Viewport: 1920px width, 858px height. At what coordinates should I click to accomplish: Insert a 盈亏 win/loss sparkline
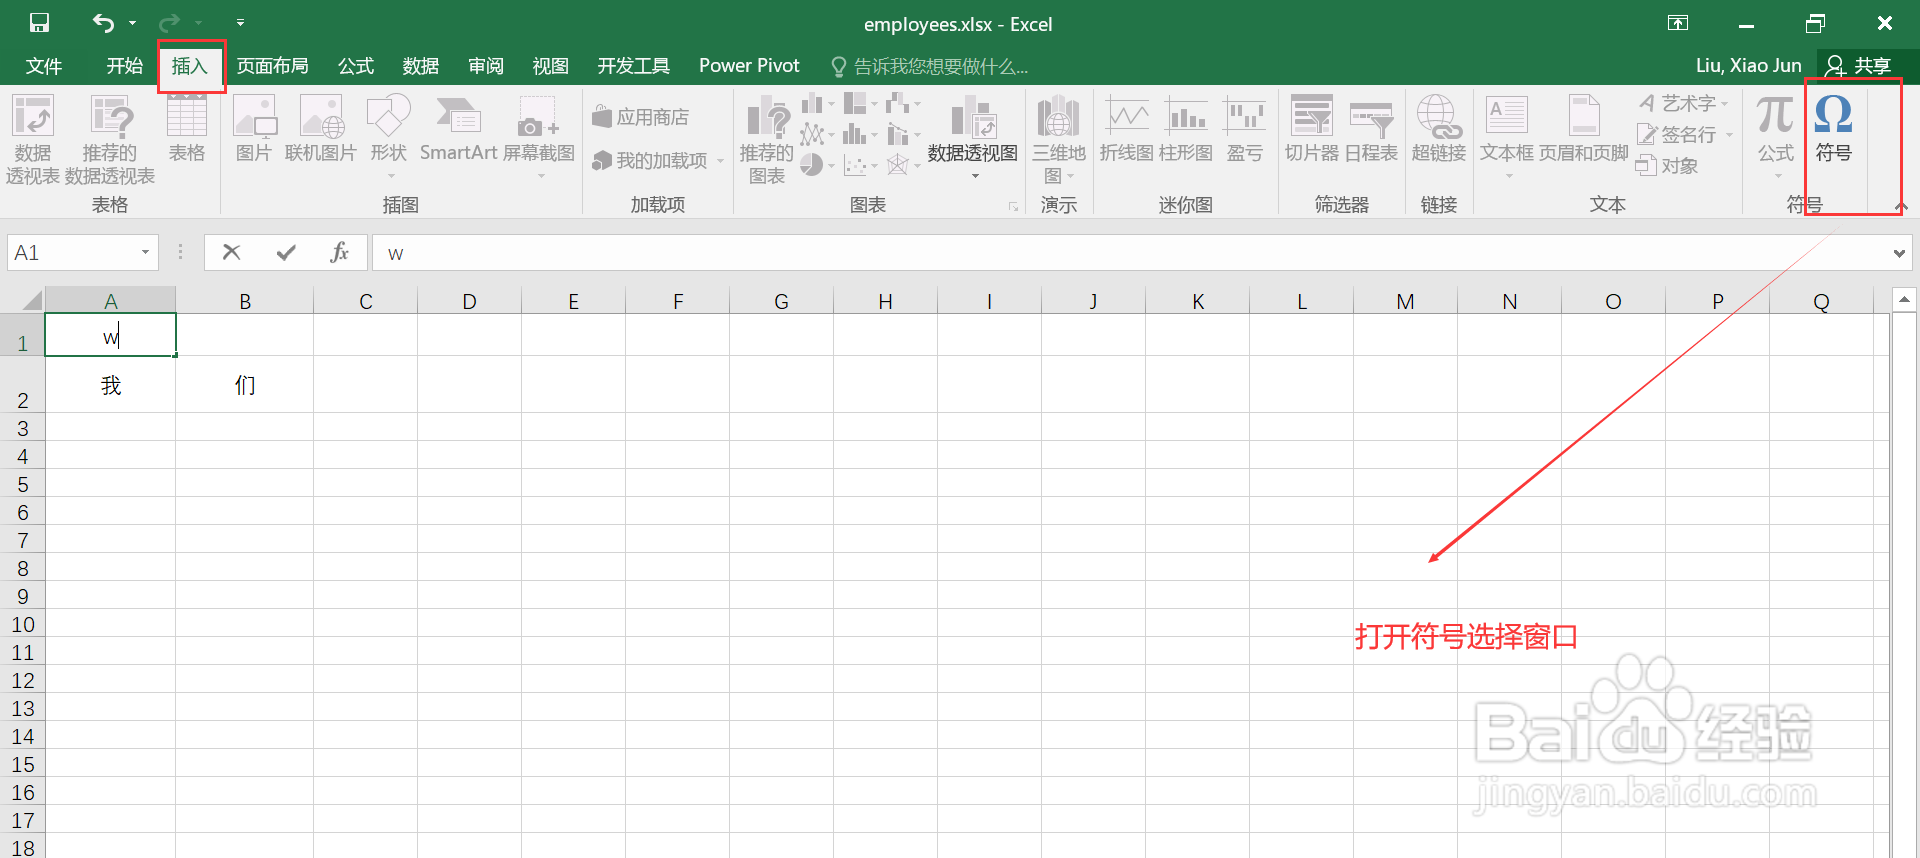pos(1245,128)
